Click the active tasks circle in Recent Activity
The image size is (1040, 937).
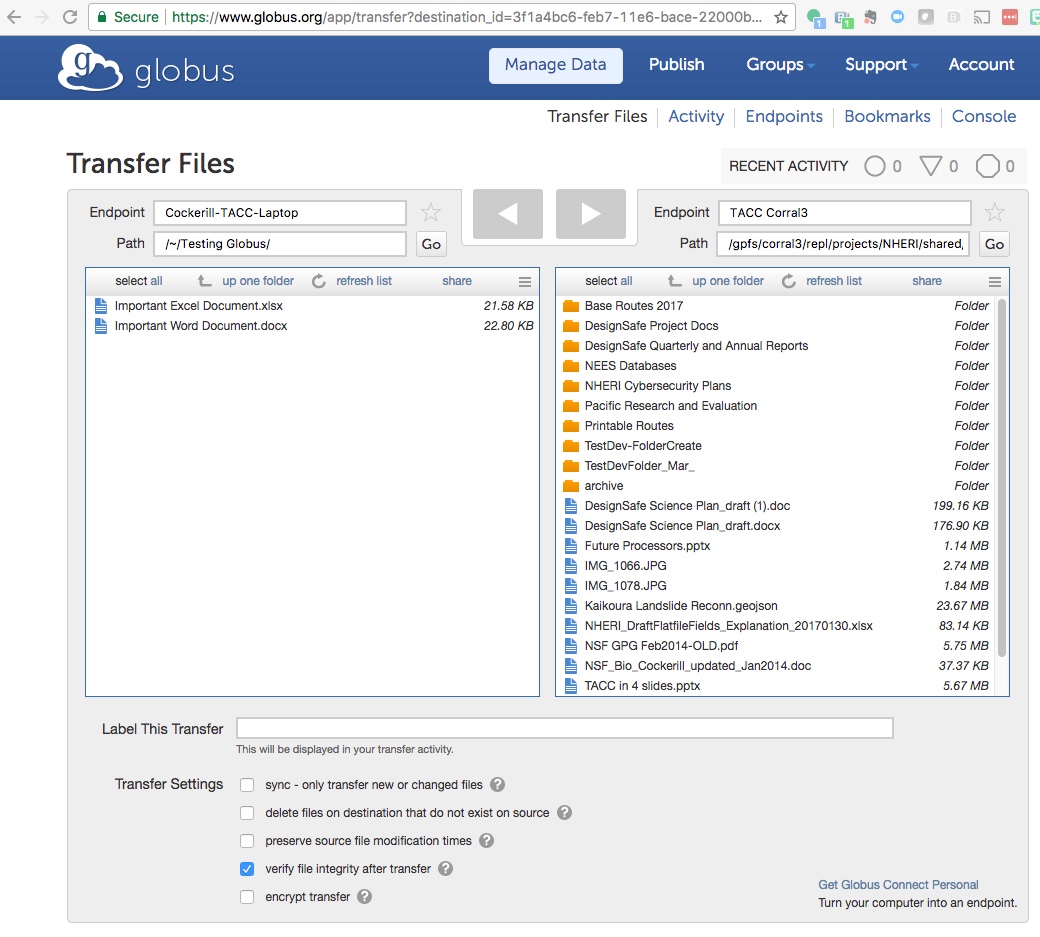[x=875, y=166]
